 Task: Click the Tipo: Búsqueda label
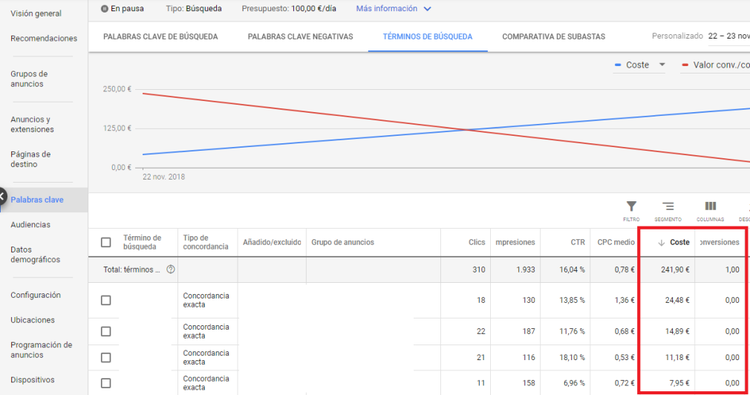click(x=194, y=9)
